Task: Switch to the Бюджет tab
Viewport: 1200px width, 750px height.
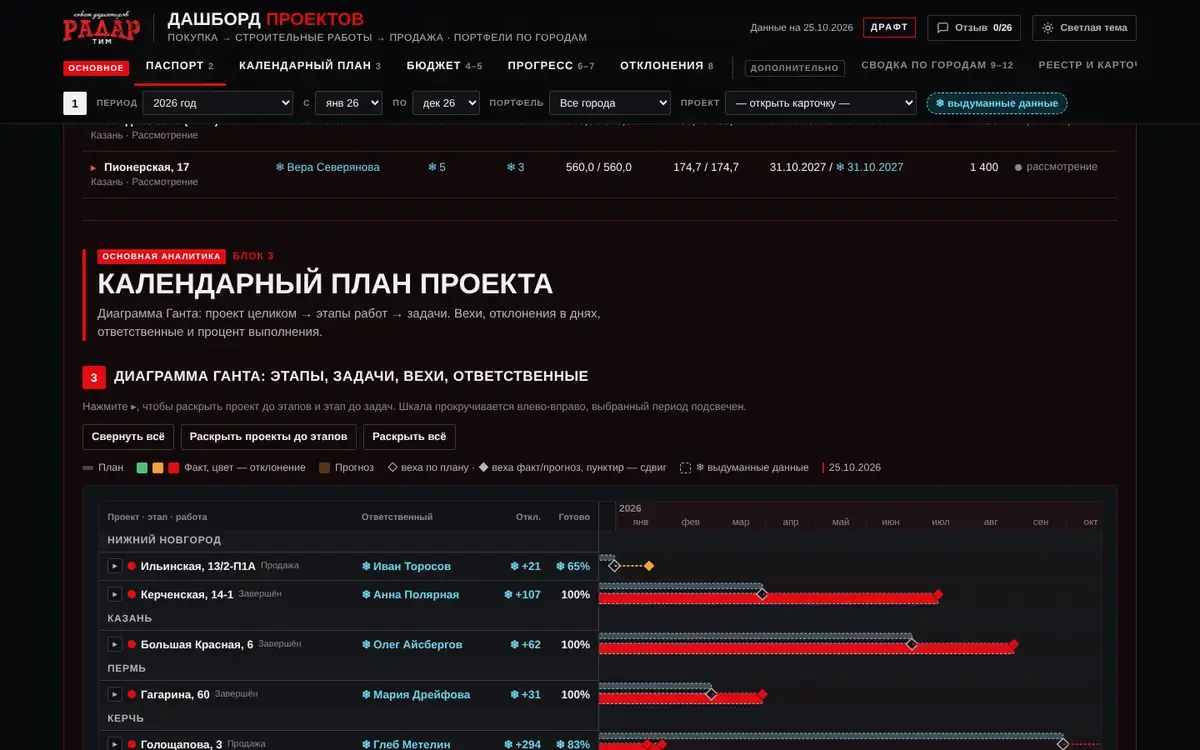Action: [444, 66]
